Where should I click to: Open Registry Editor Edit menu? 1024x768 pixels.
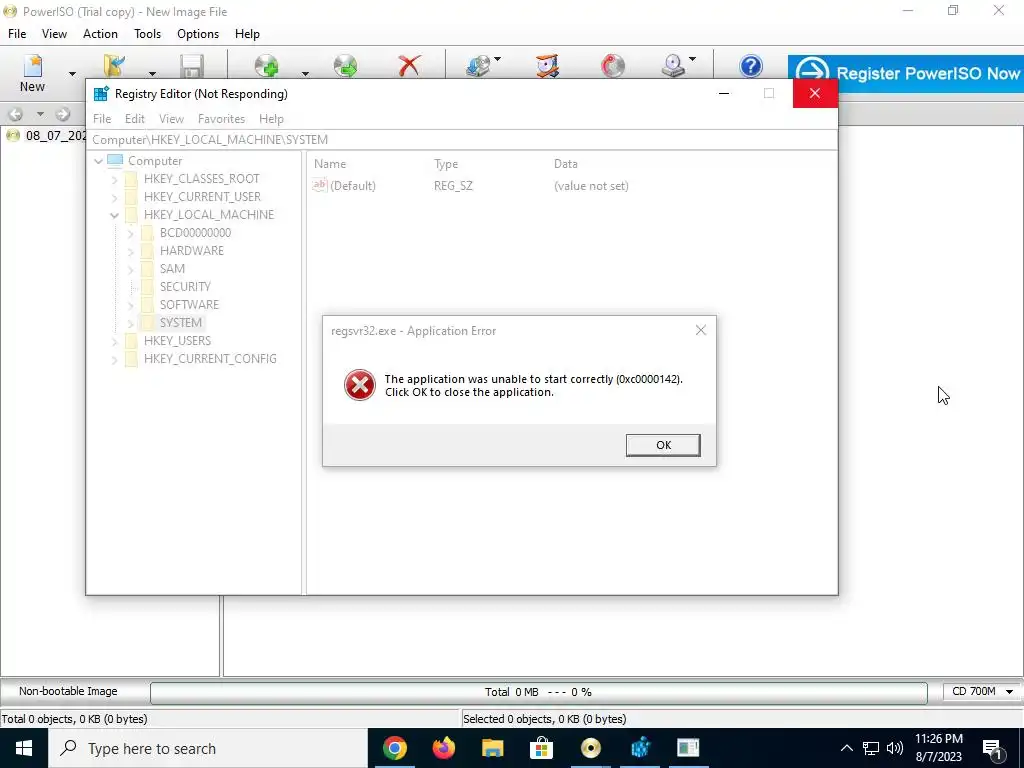coord(135,119)
